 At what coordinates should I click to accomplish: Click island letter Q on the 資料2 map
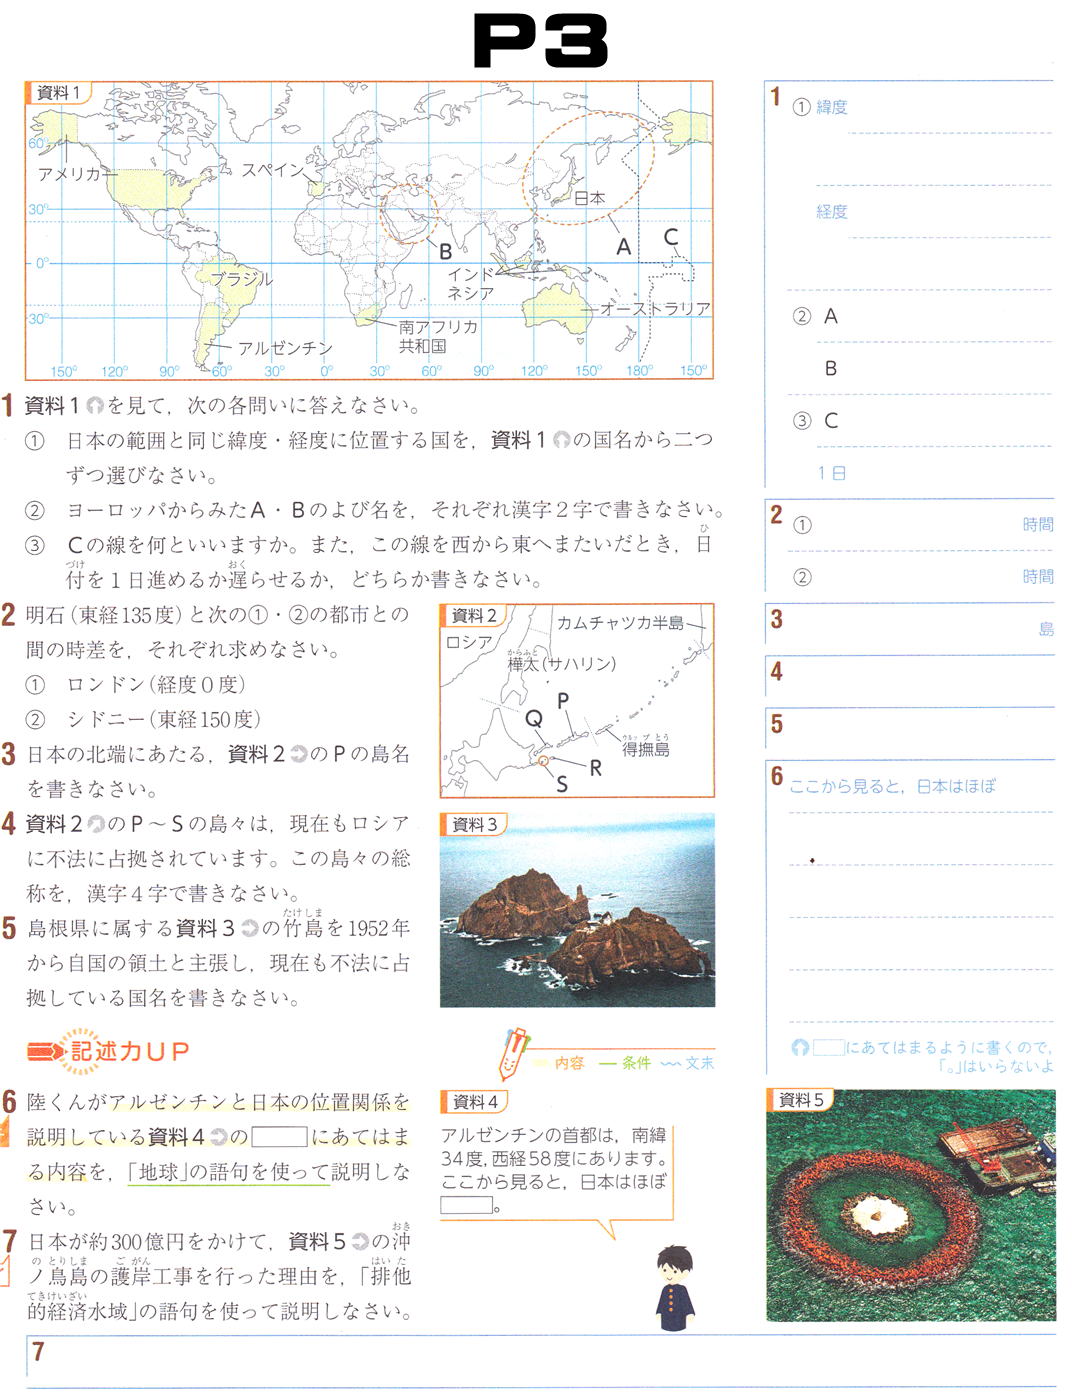(534, 718)
